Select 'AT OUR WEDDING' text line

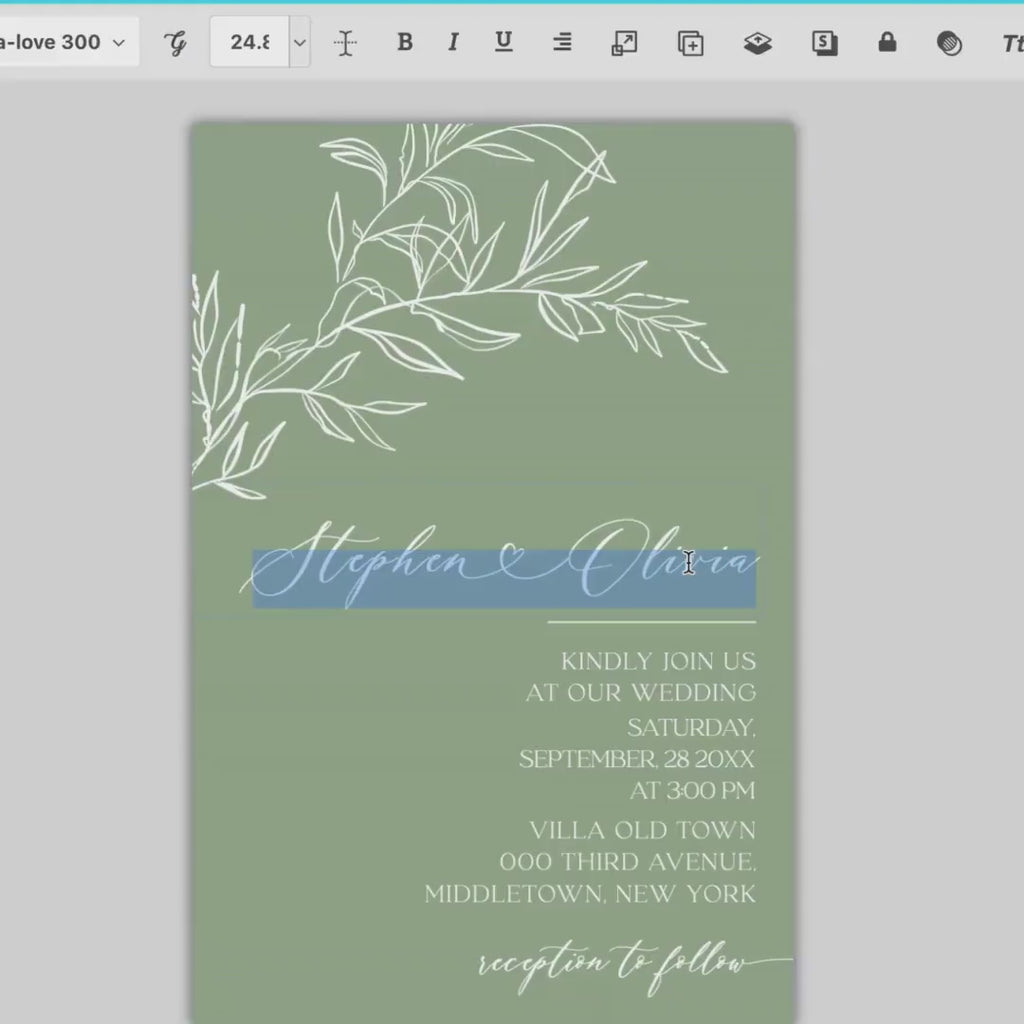[x=641, y=693]
